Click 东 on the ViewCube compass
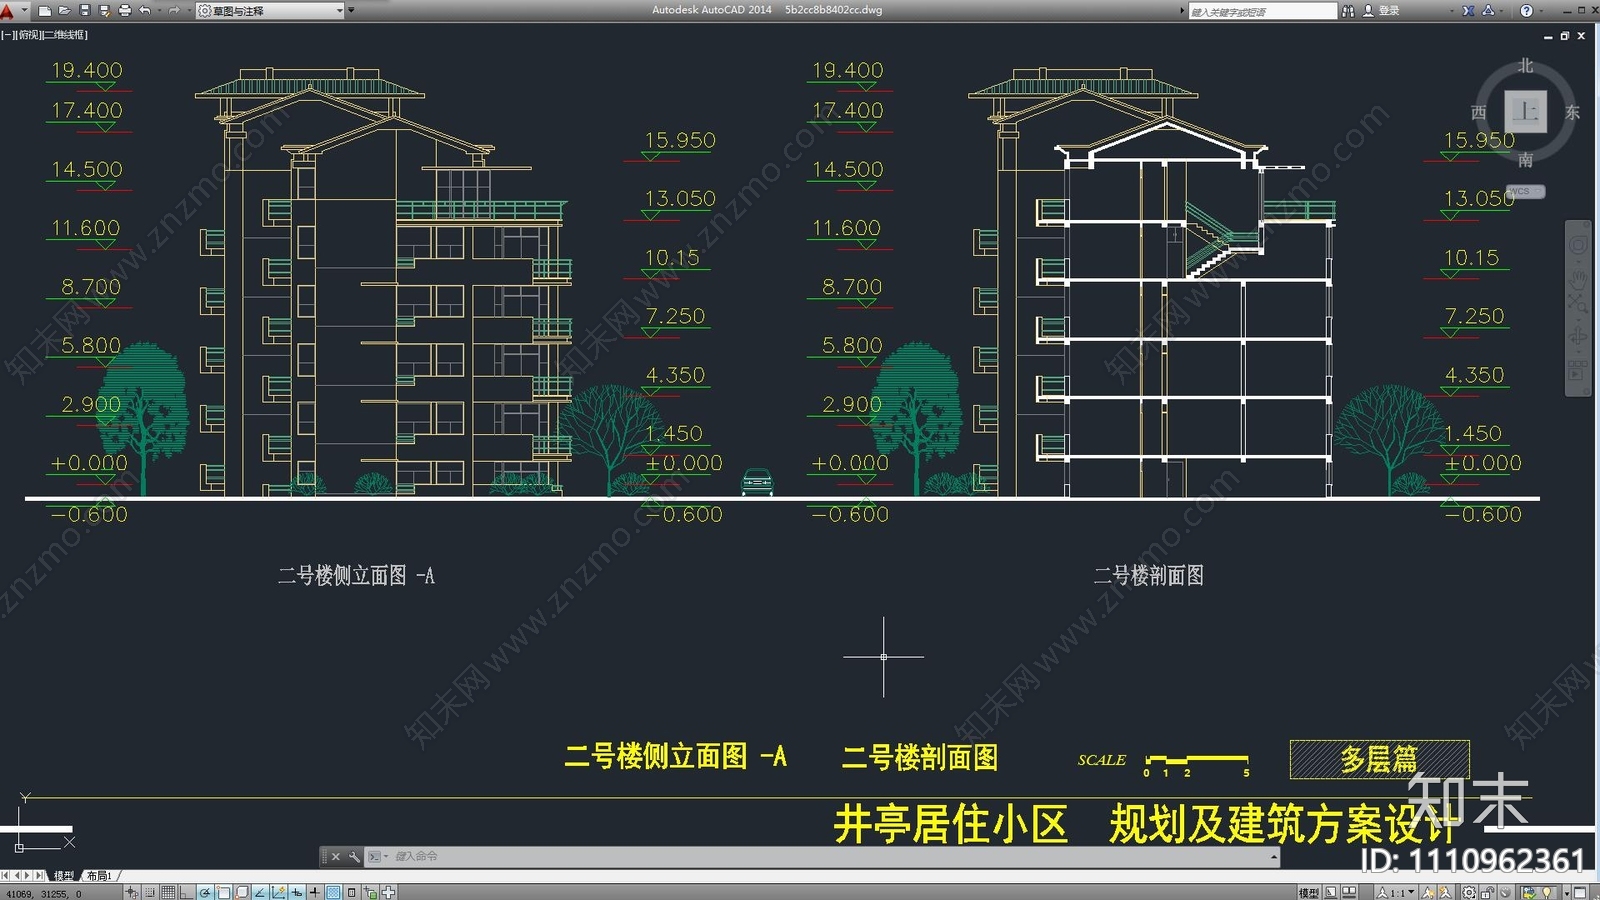This screenshot has width=1600, height=900. [x=1573, y=112]
